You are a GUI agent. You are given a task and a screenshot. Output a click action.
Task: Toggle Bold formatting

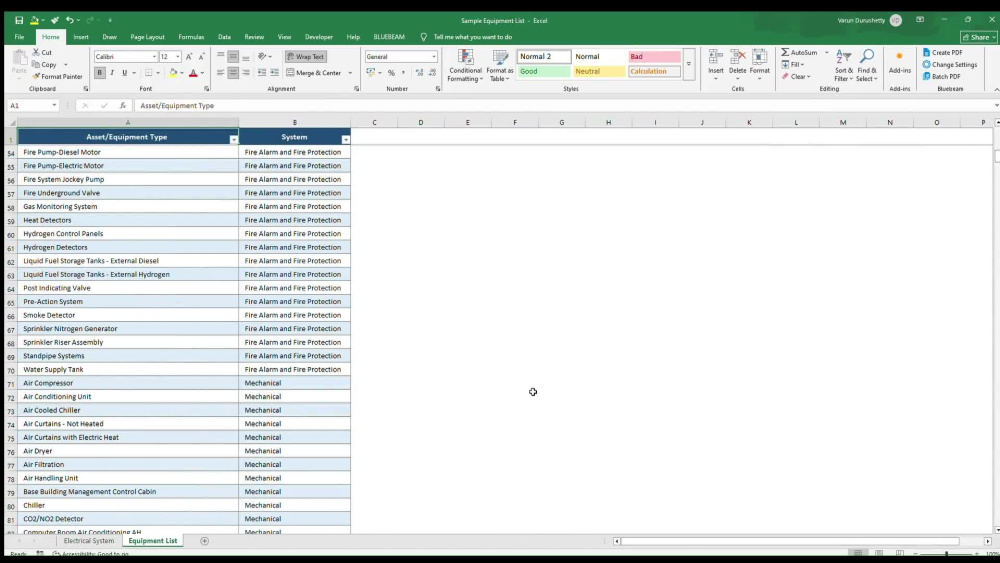pos(99,73)
